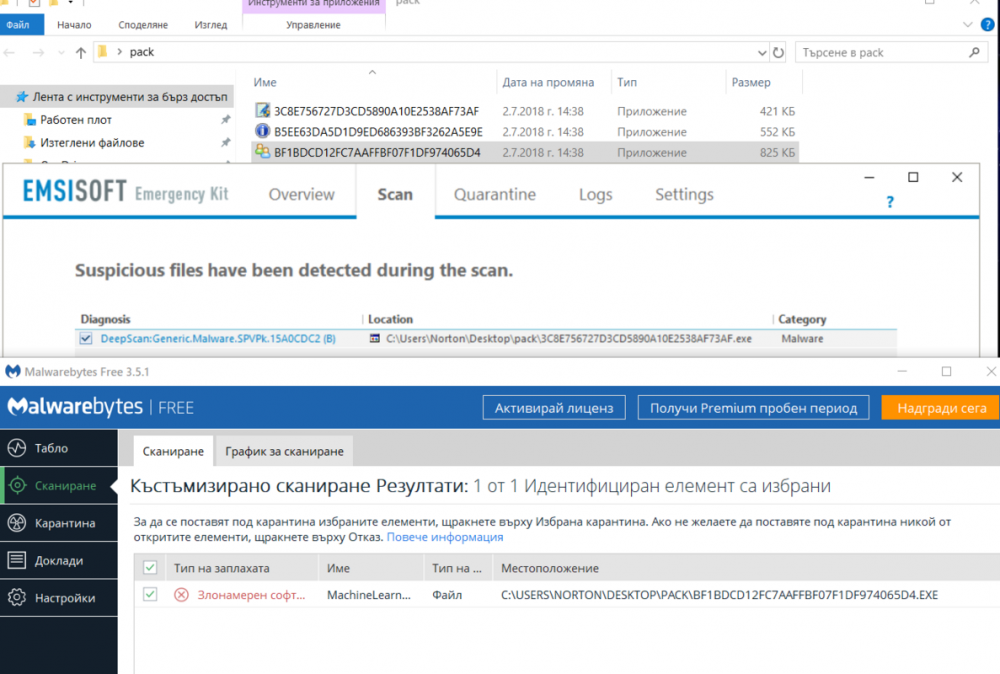Click the Emsisoft help question mark icon
The image size is (1000, 674).
(x=890, y=202)
